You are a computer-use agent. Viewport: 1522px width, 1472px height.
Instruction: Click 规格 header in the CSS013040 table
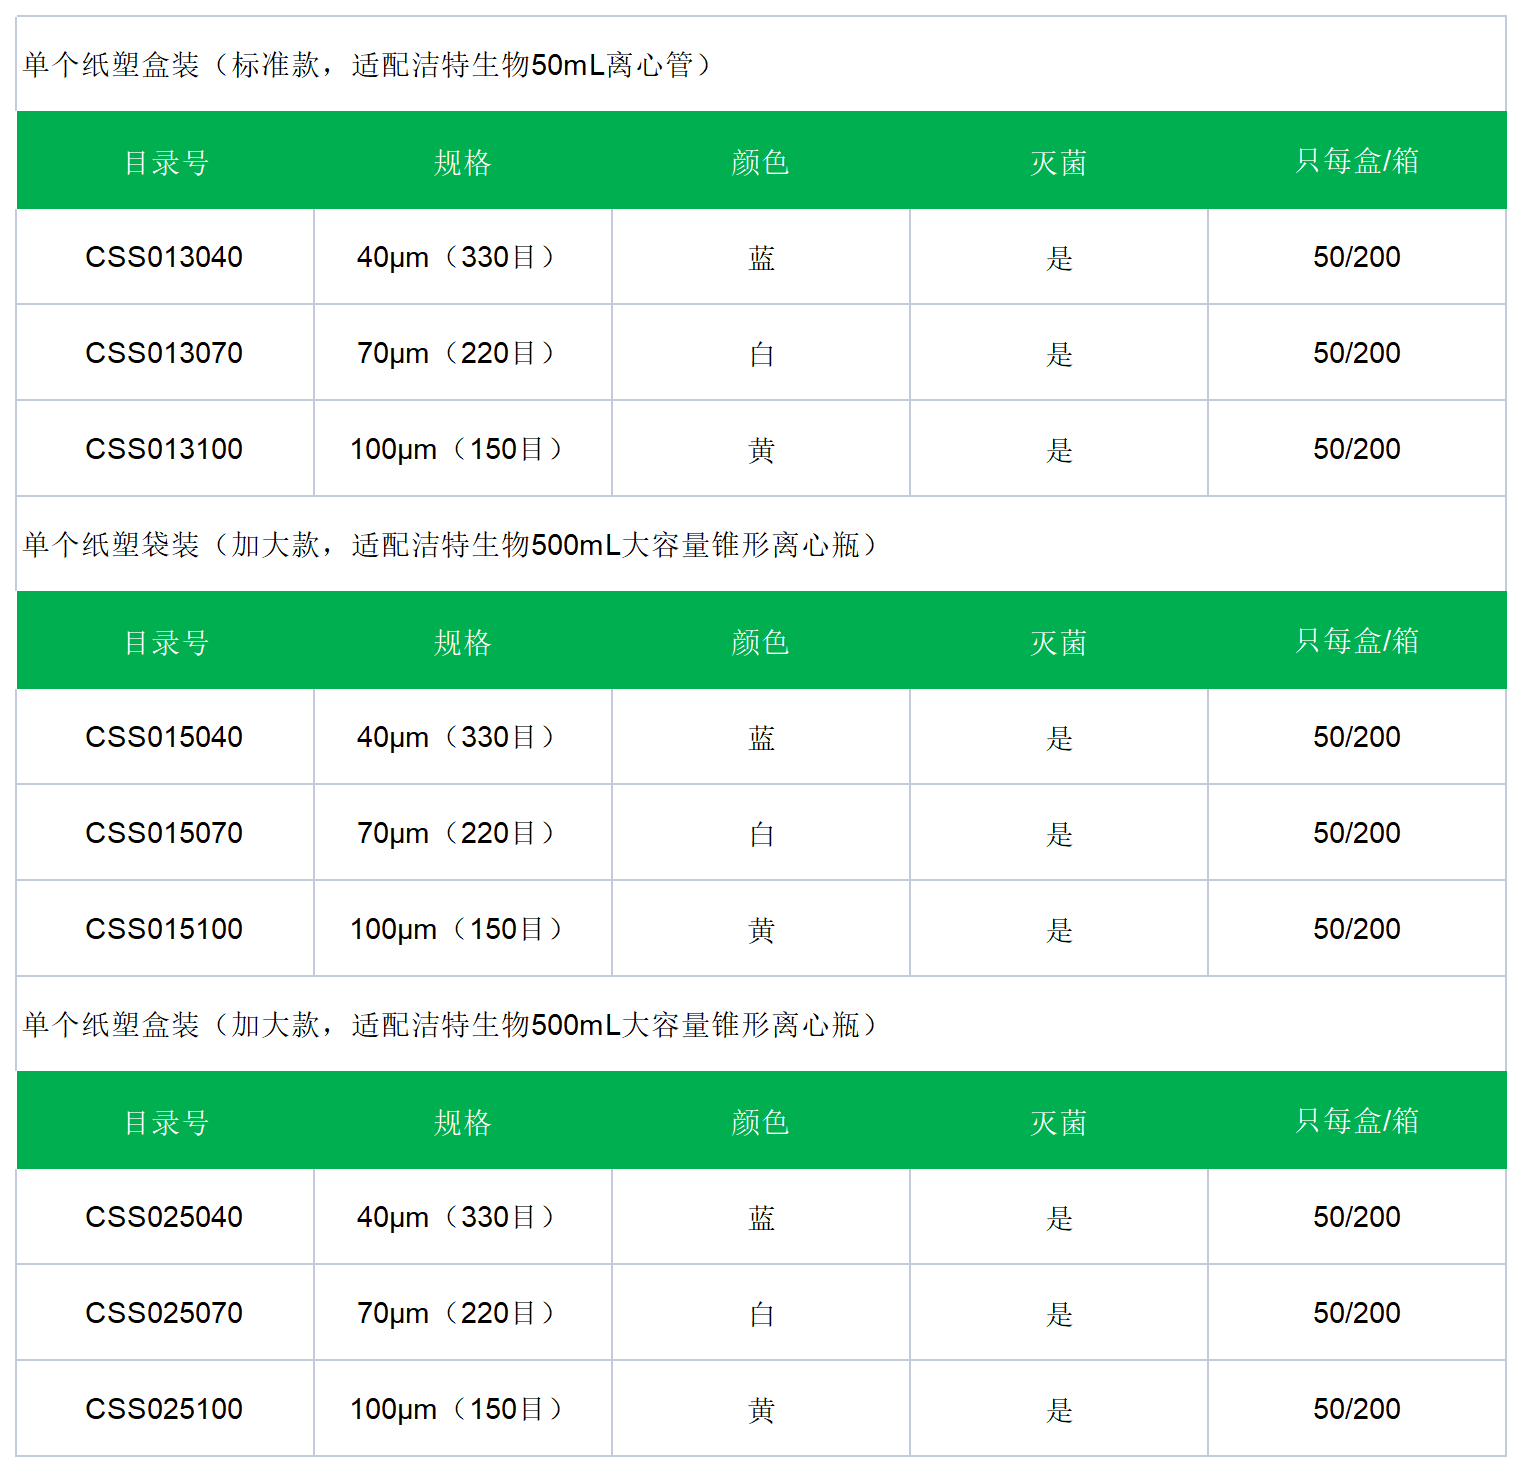pyautogui.click(x=463, y=162)
